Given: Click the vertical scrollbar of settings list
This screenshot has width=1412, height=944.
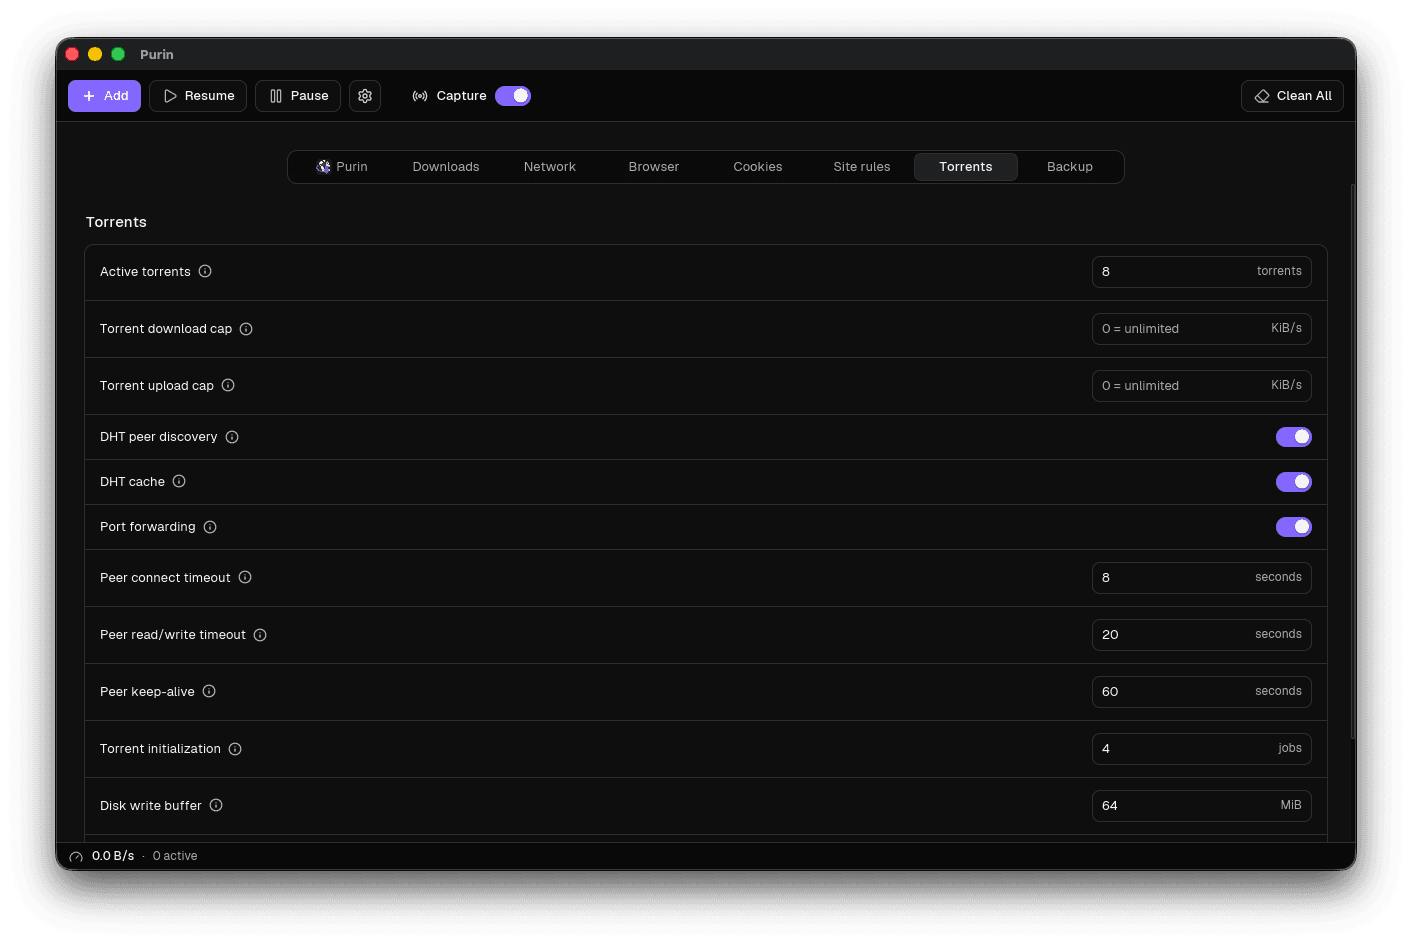Looking at the screenshot, I should click(1353, 462).
